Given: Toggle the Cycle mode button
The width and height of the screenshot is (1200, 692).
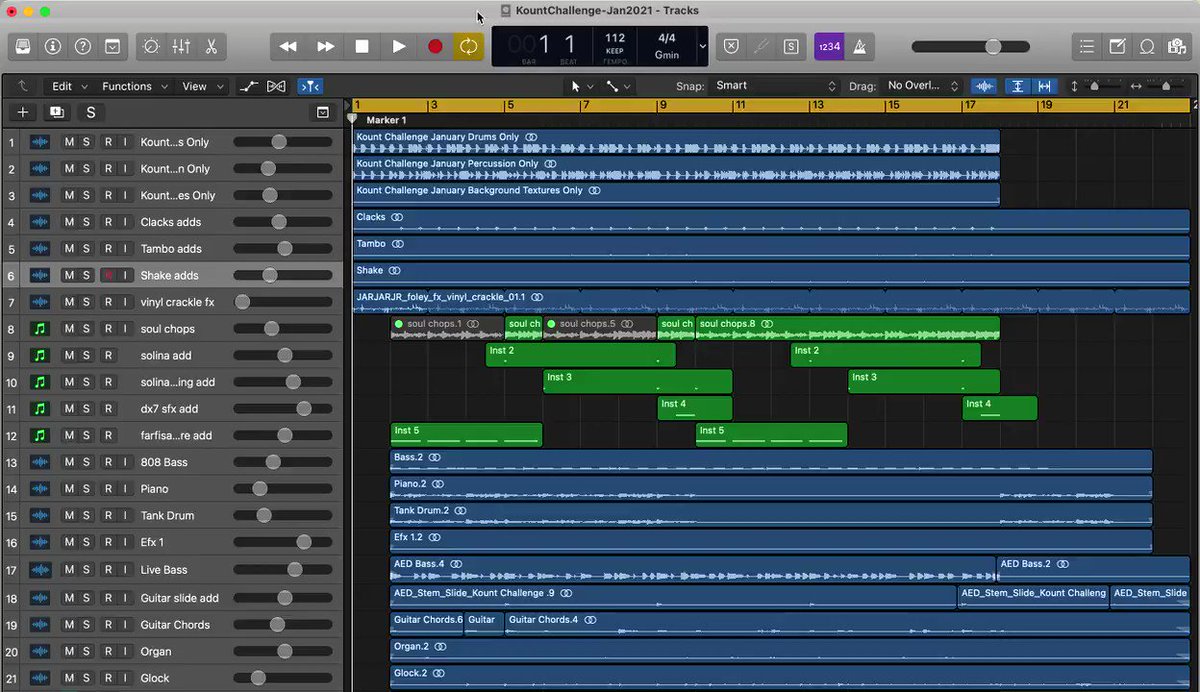Looking at the screenshot, I should [467, 46].
